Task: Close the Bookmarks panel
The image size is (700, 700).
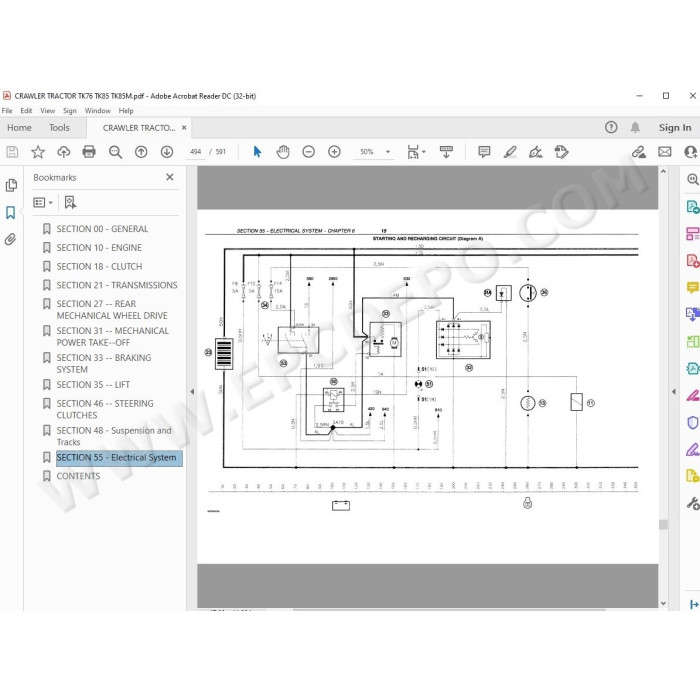Action: point(170,177)
